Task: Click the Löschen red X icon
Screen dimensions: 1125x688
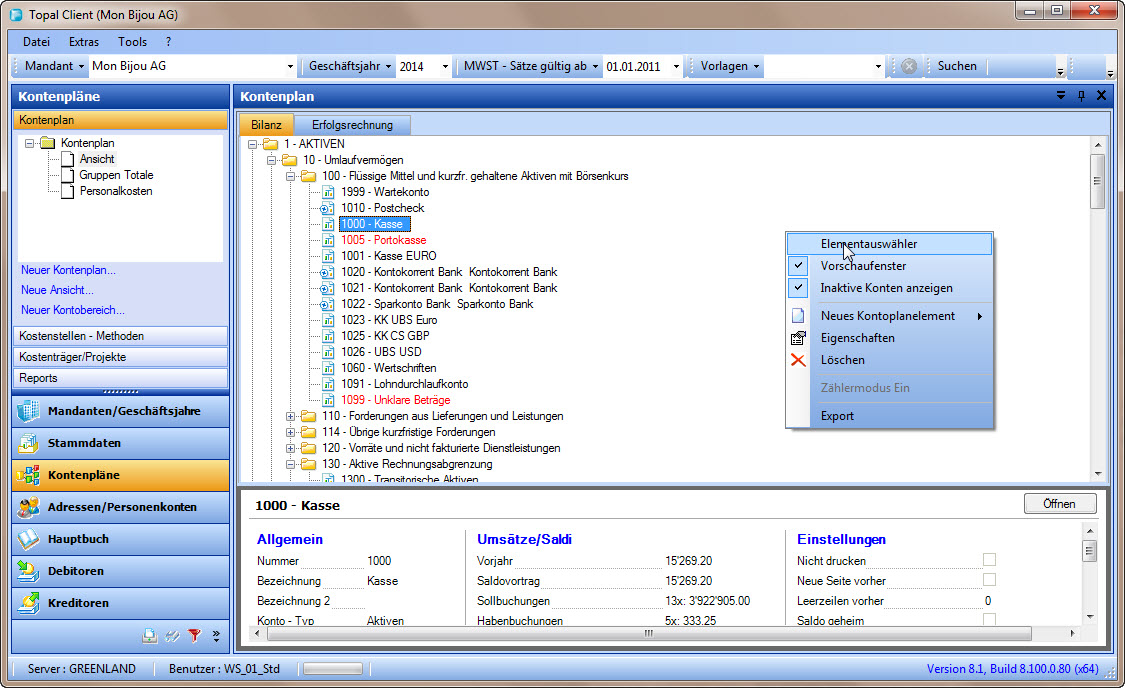Action: click(798, 360)
